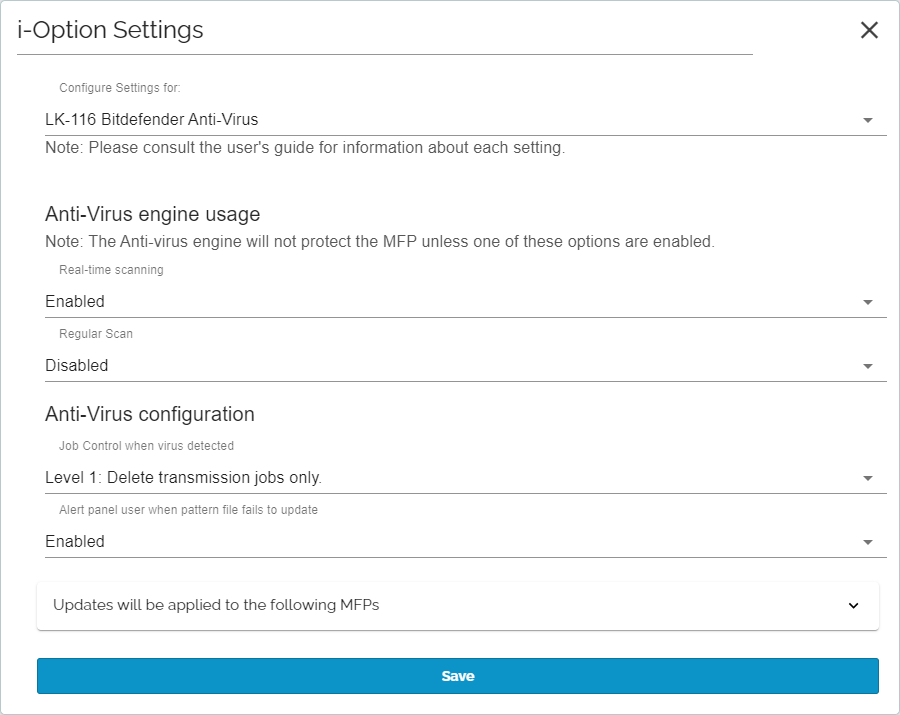Click the Disabled value under Regular Scan
Image resolution: width=900 pixels, height=715 pixels.
click(x=76, y=366)
